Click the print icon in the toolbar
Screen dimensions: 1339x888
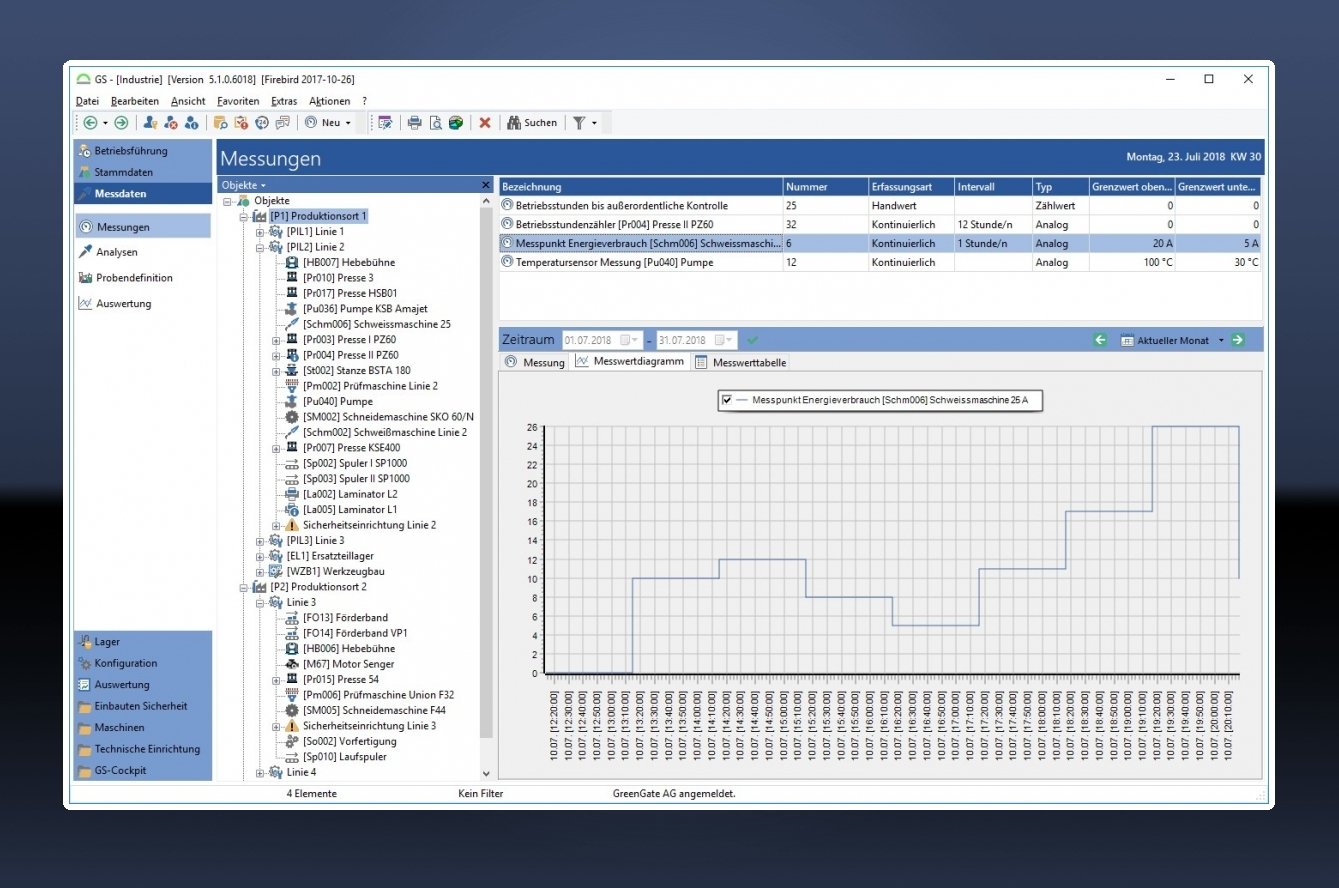tap(414, 123)
